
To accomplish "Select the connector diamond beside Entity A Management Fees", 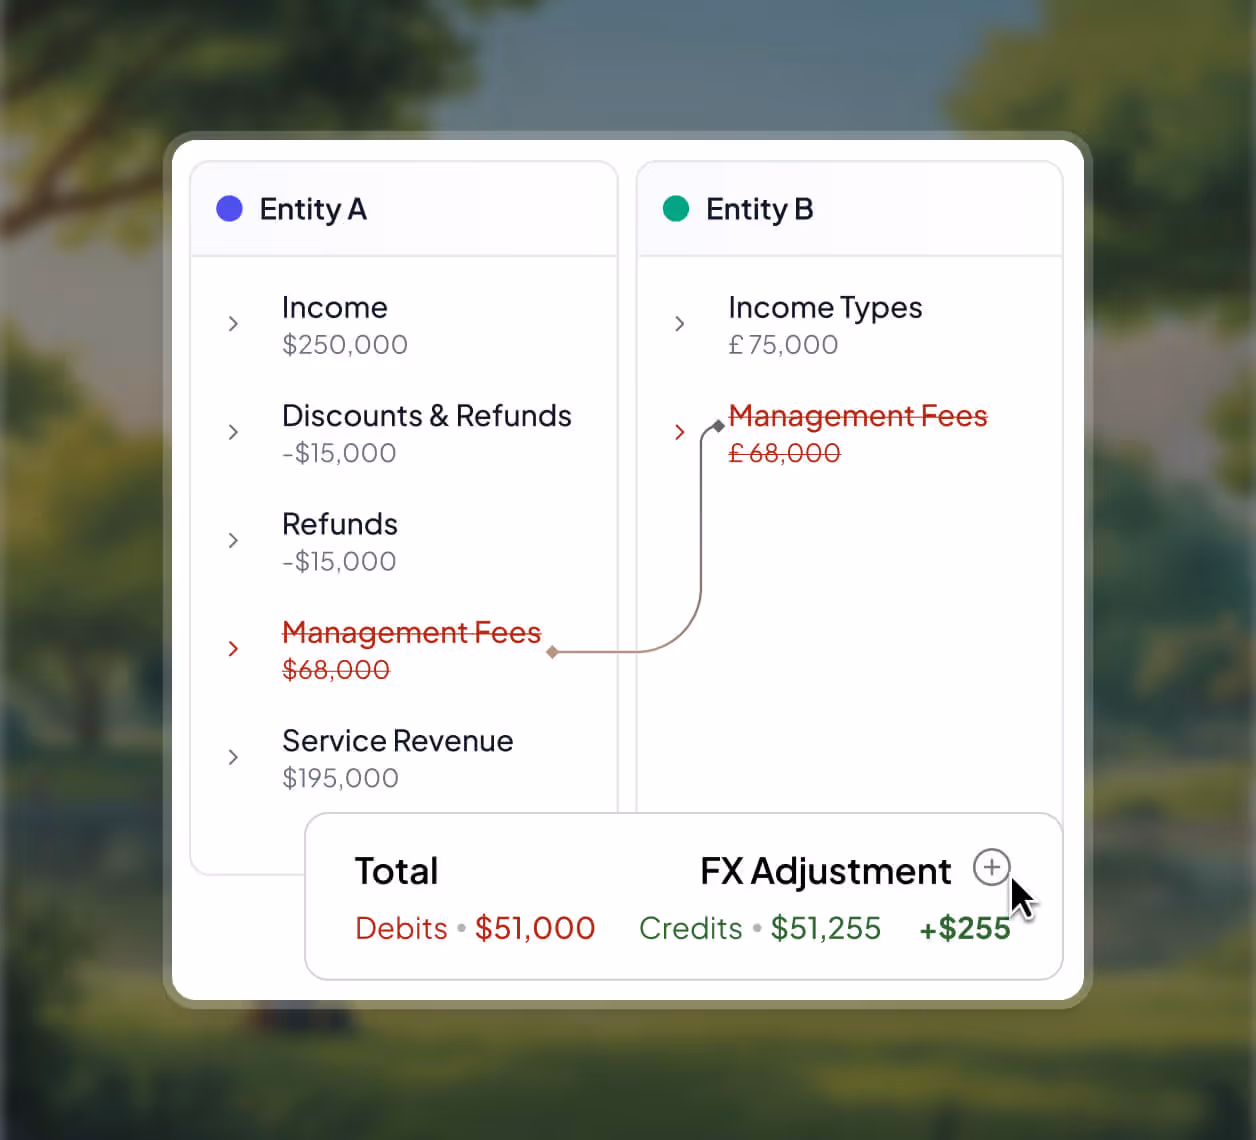I will click(x=552, y=651).
